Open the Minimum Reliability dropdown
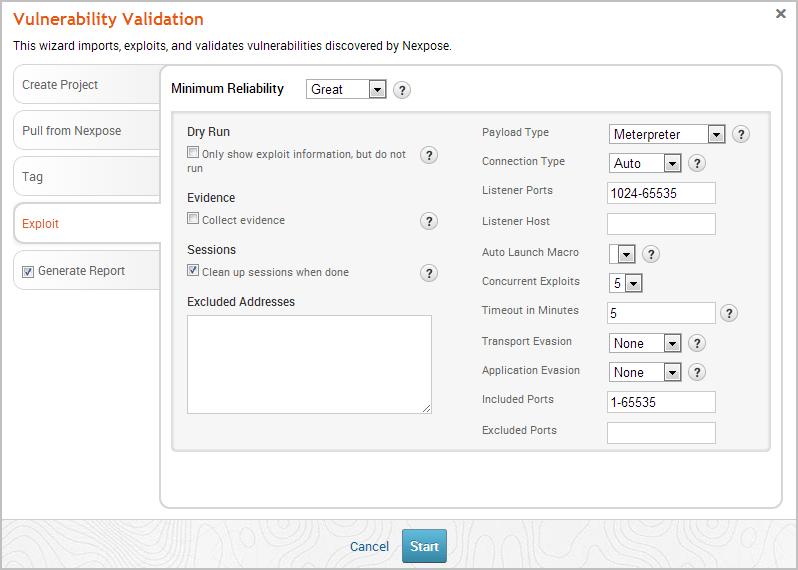This screenshot has width=798, height=570. [x=346, y=90]
